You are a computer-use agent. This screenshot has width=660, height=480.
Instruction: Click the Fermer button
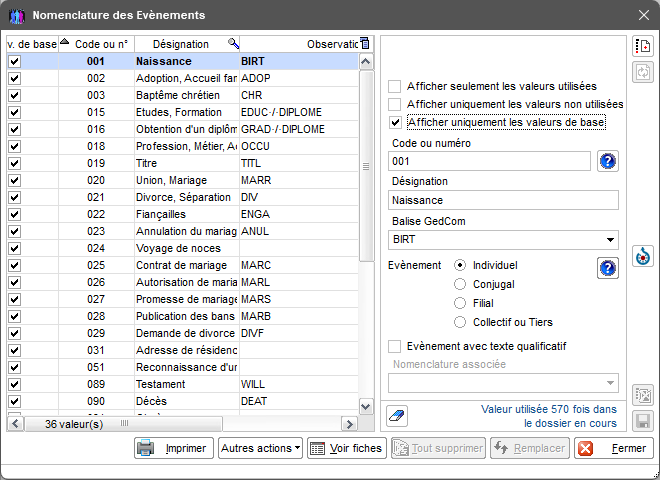[614, 448]
